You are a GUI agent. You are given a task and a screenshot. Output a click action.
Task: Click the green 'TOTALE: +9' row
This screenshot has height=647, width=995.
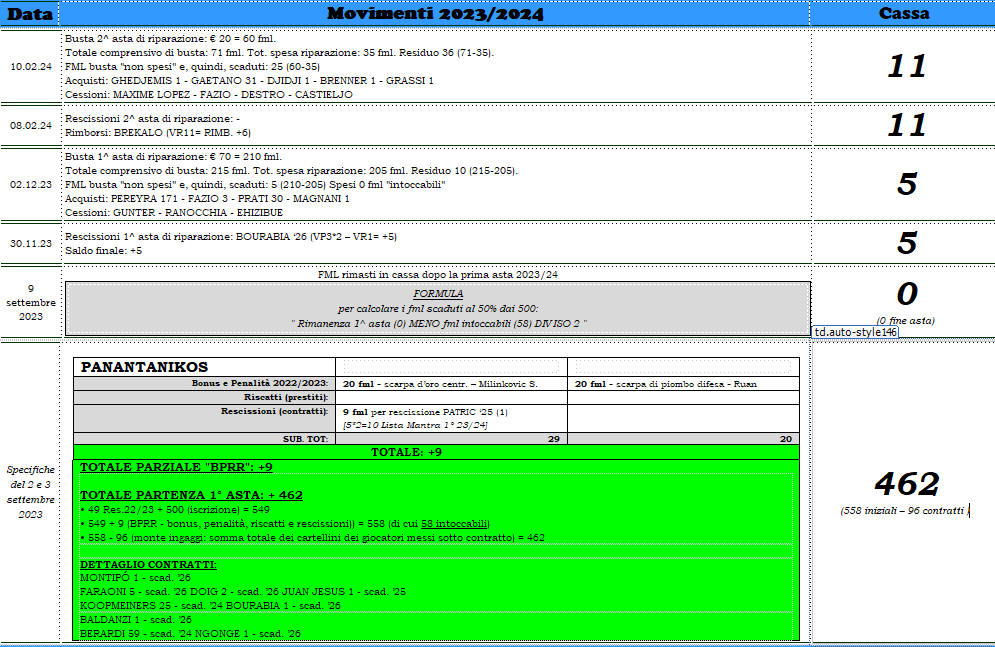pos(437,452)
